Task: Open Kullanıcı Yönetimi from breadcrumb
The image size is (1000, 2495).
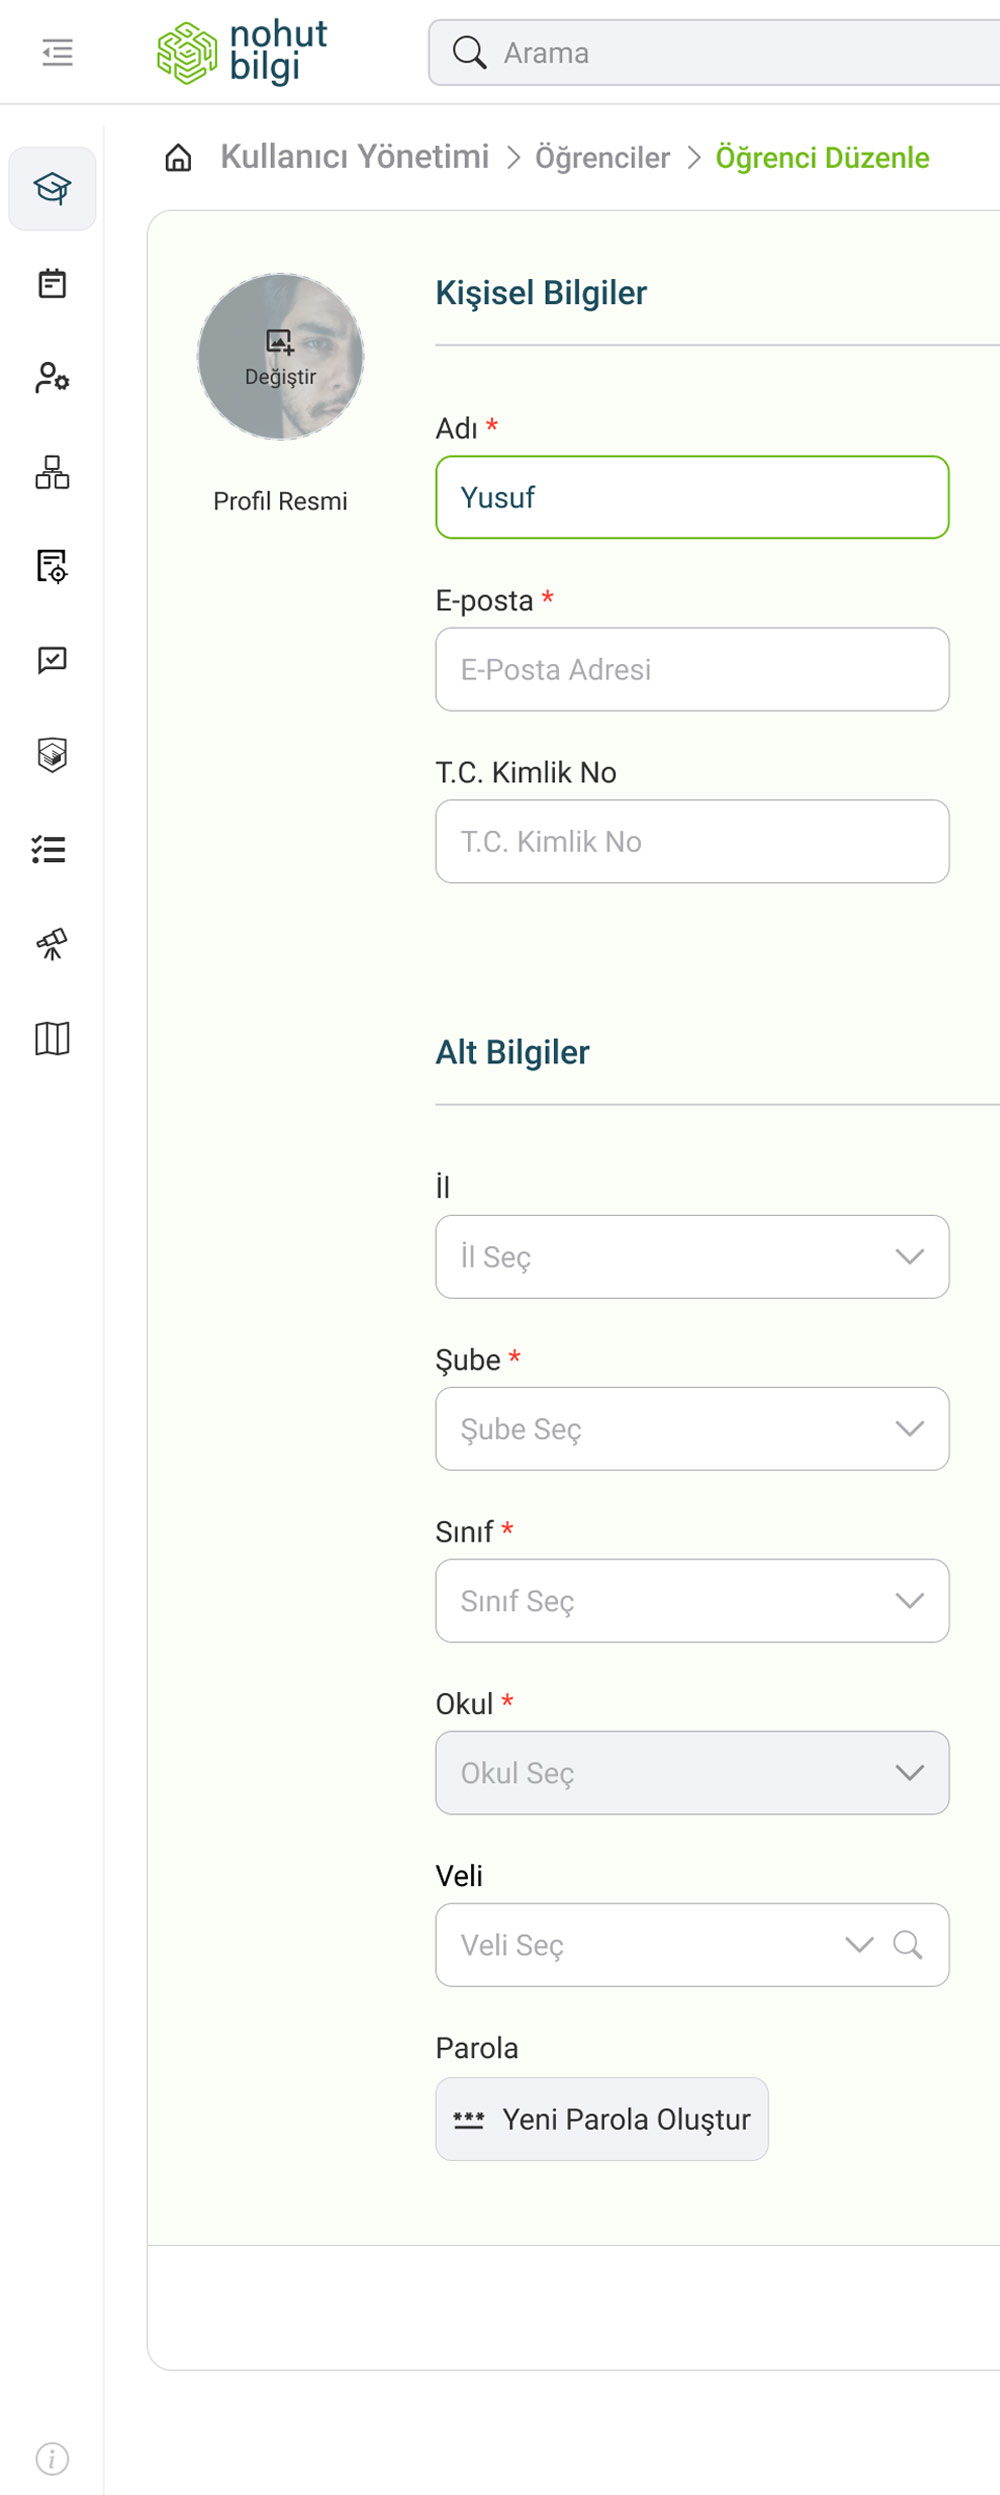Action: pos(355,157)
